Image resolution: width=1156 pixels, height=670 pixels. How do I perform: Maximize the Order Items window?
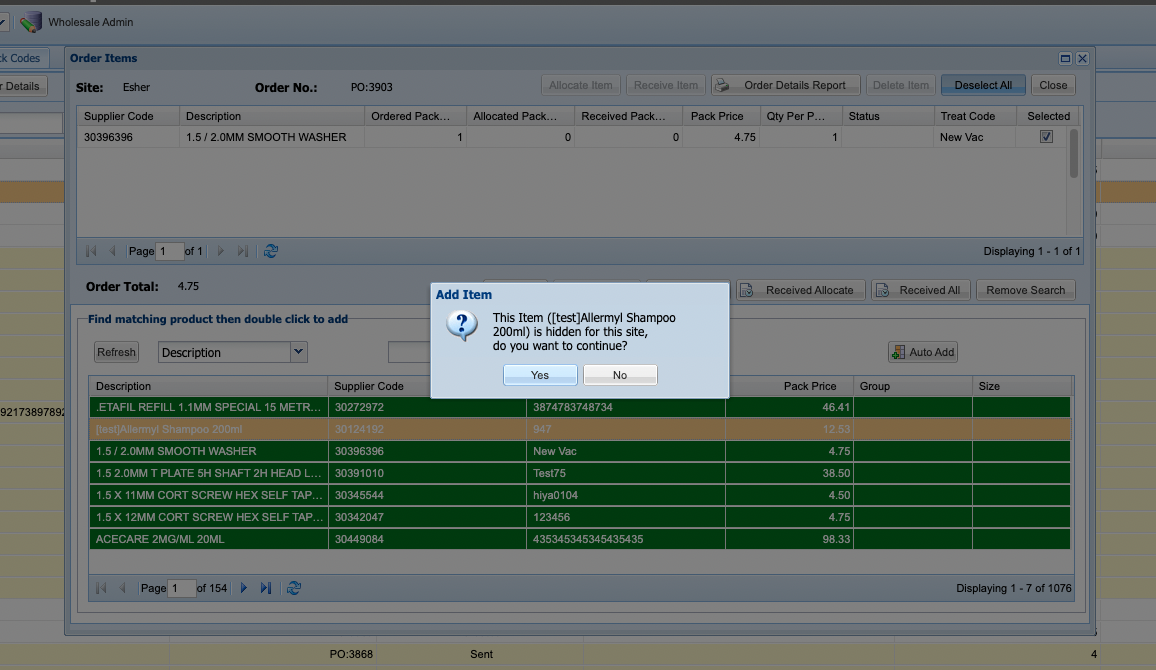tap(1065, 58)
